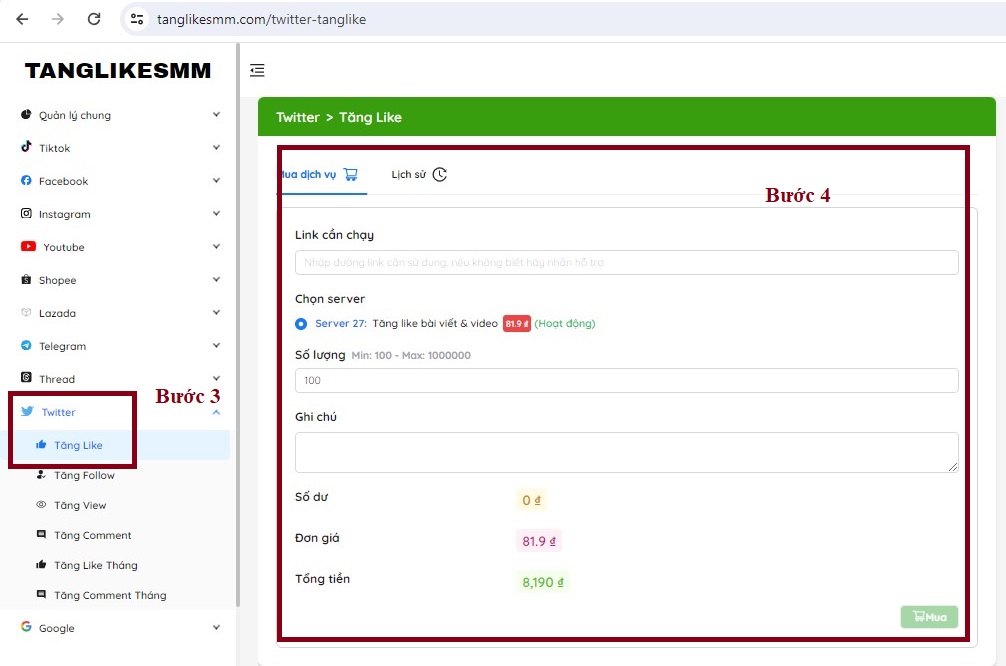This screenshot has height=666, width=1006.
Task: Open site information icon in address bar
Action: (x=137, y=19)
